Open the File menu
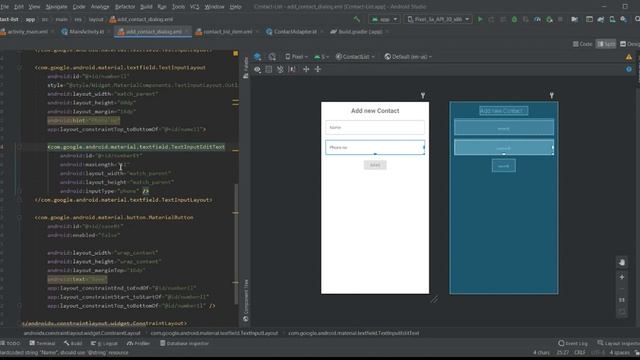Image resolution: width=640 pixels, height=360 pixels. (4, 7)
